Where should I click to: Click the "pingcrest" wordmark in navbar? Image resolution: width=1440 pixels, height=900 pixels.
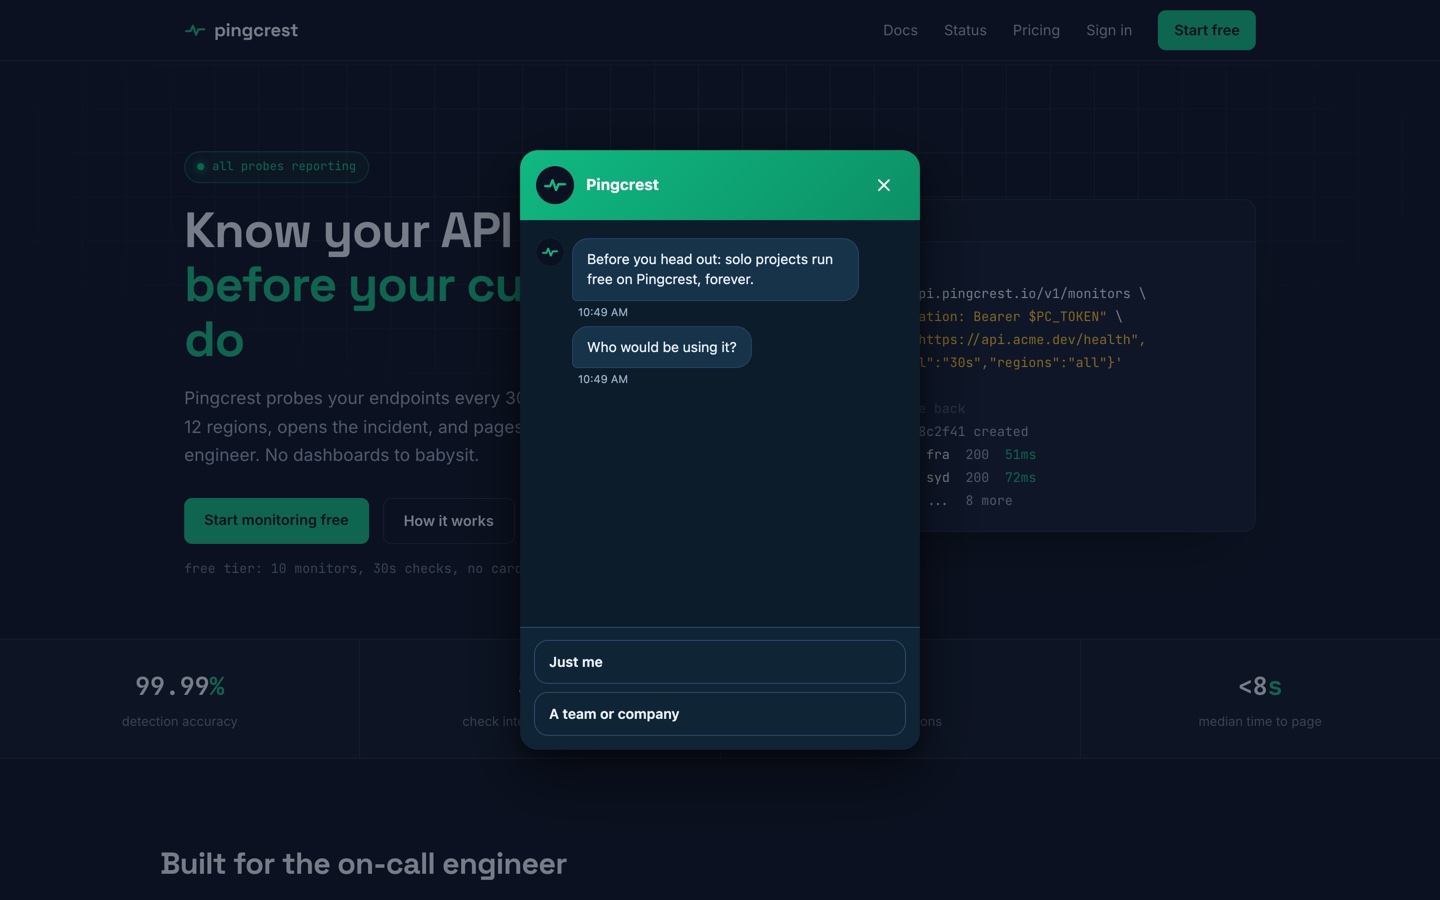pos(256,30)
